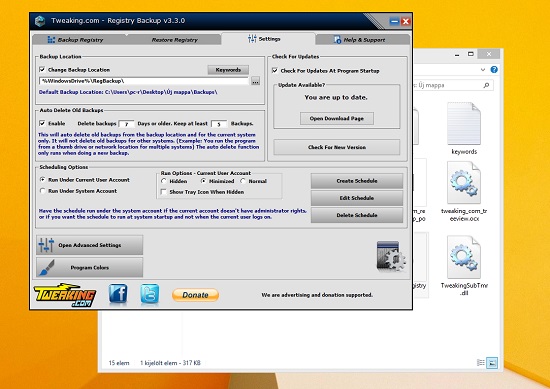The width and height of the screenshot is (550, 389).
Task: Open the Facebook icon link
Action: pyautogui.click(x=118, y=294)
